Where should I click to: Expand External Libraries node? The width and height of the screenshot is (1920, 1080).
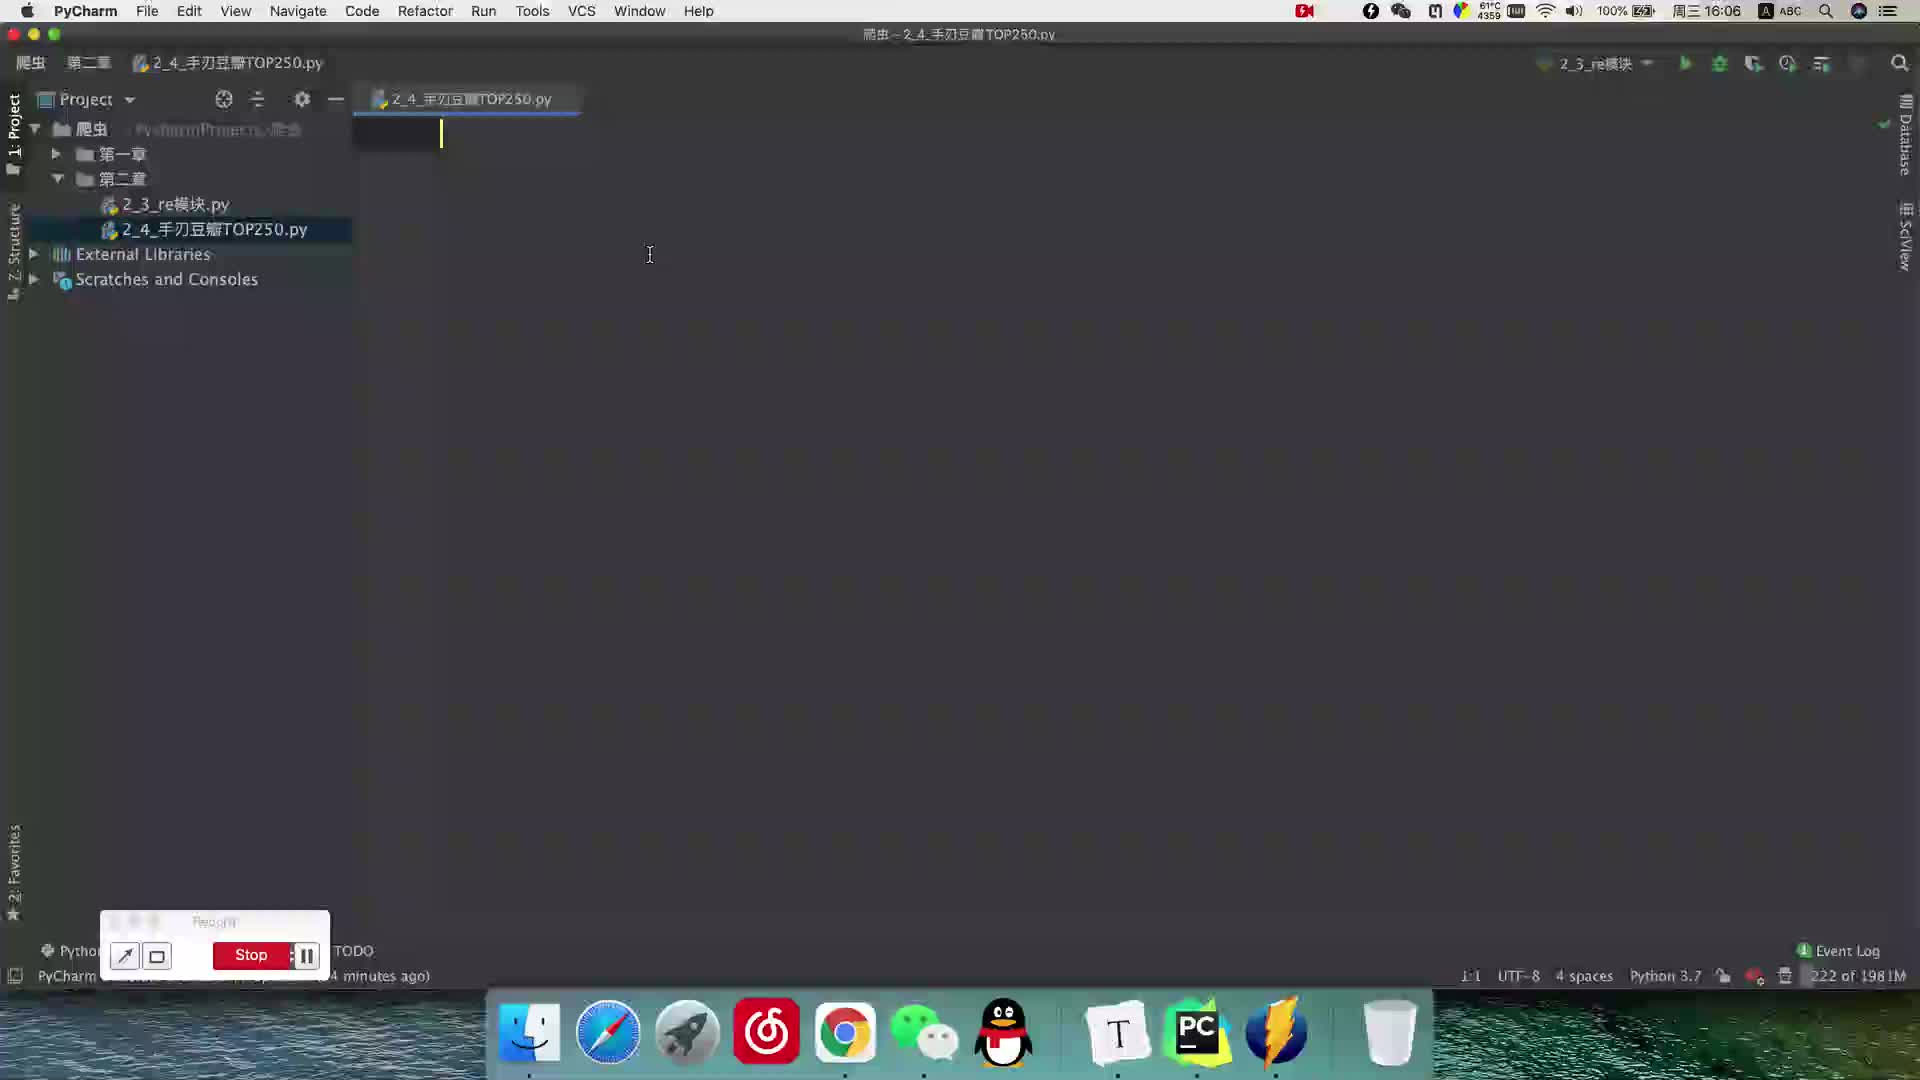tap(34, 254)
